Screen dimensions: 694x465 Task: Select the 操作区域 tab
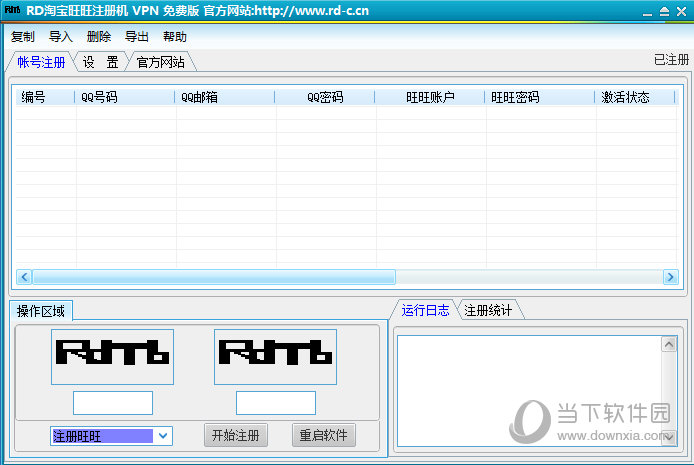41,311
